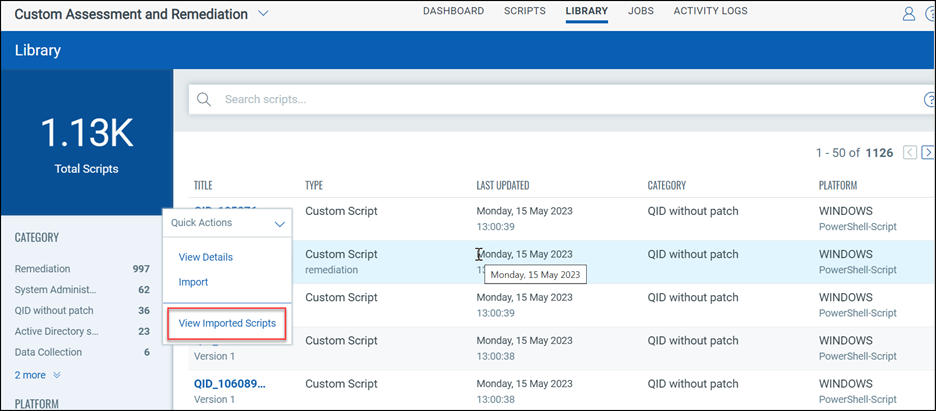Filter by Active Directory category
This screenshot has width=936, height=411.
coord(56,332)
